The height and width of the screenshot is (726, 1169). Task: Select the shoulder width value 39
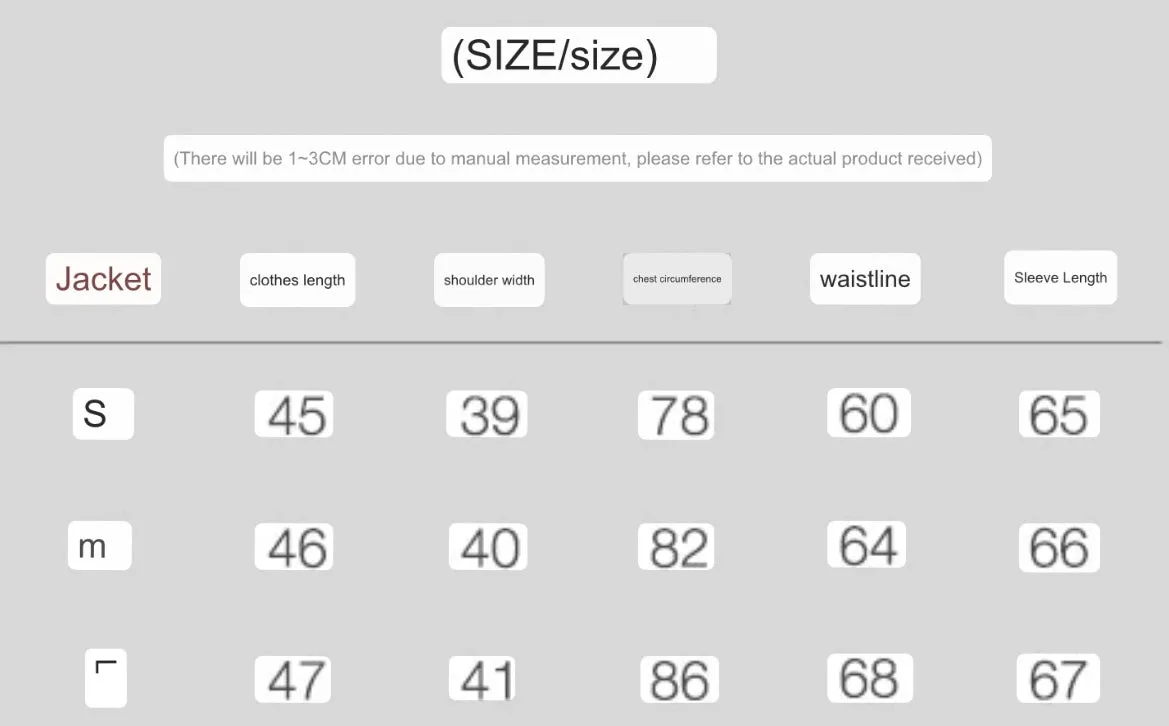click(487, 414)
